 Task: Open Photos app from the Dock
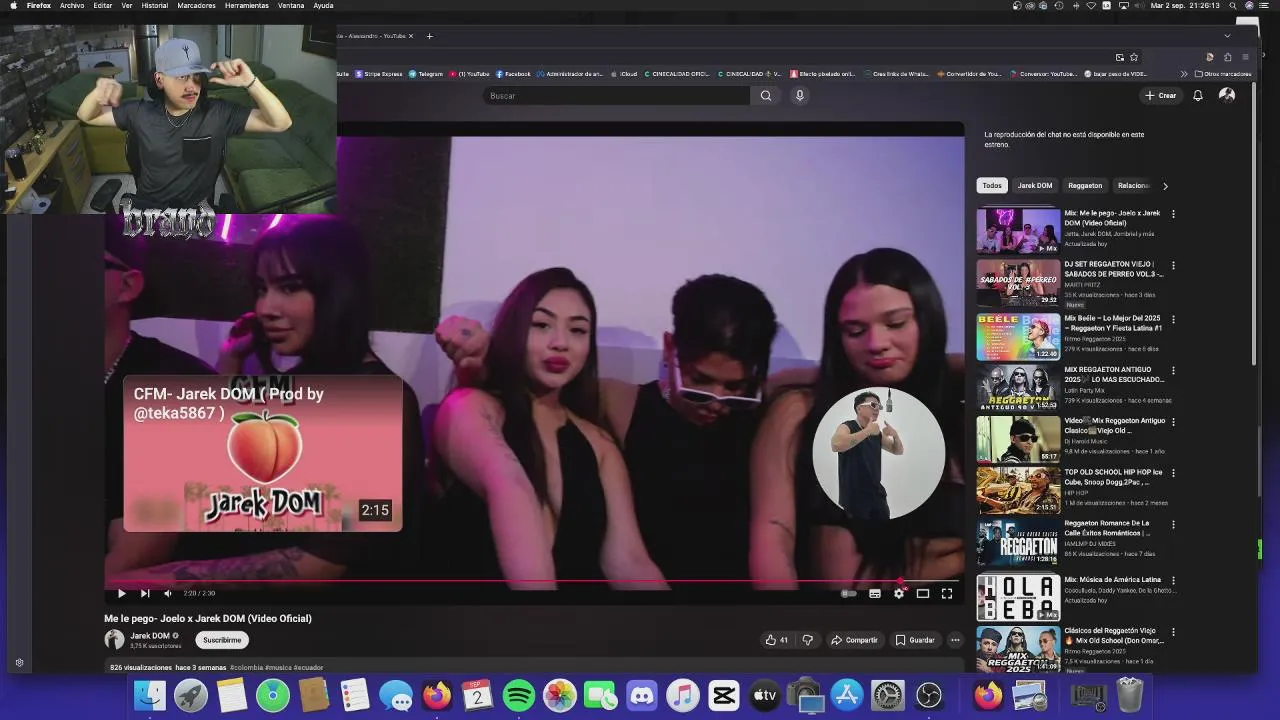[x=560, y=695]
